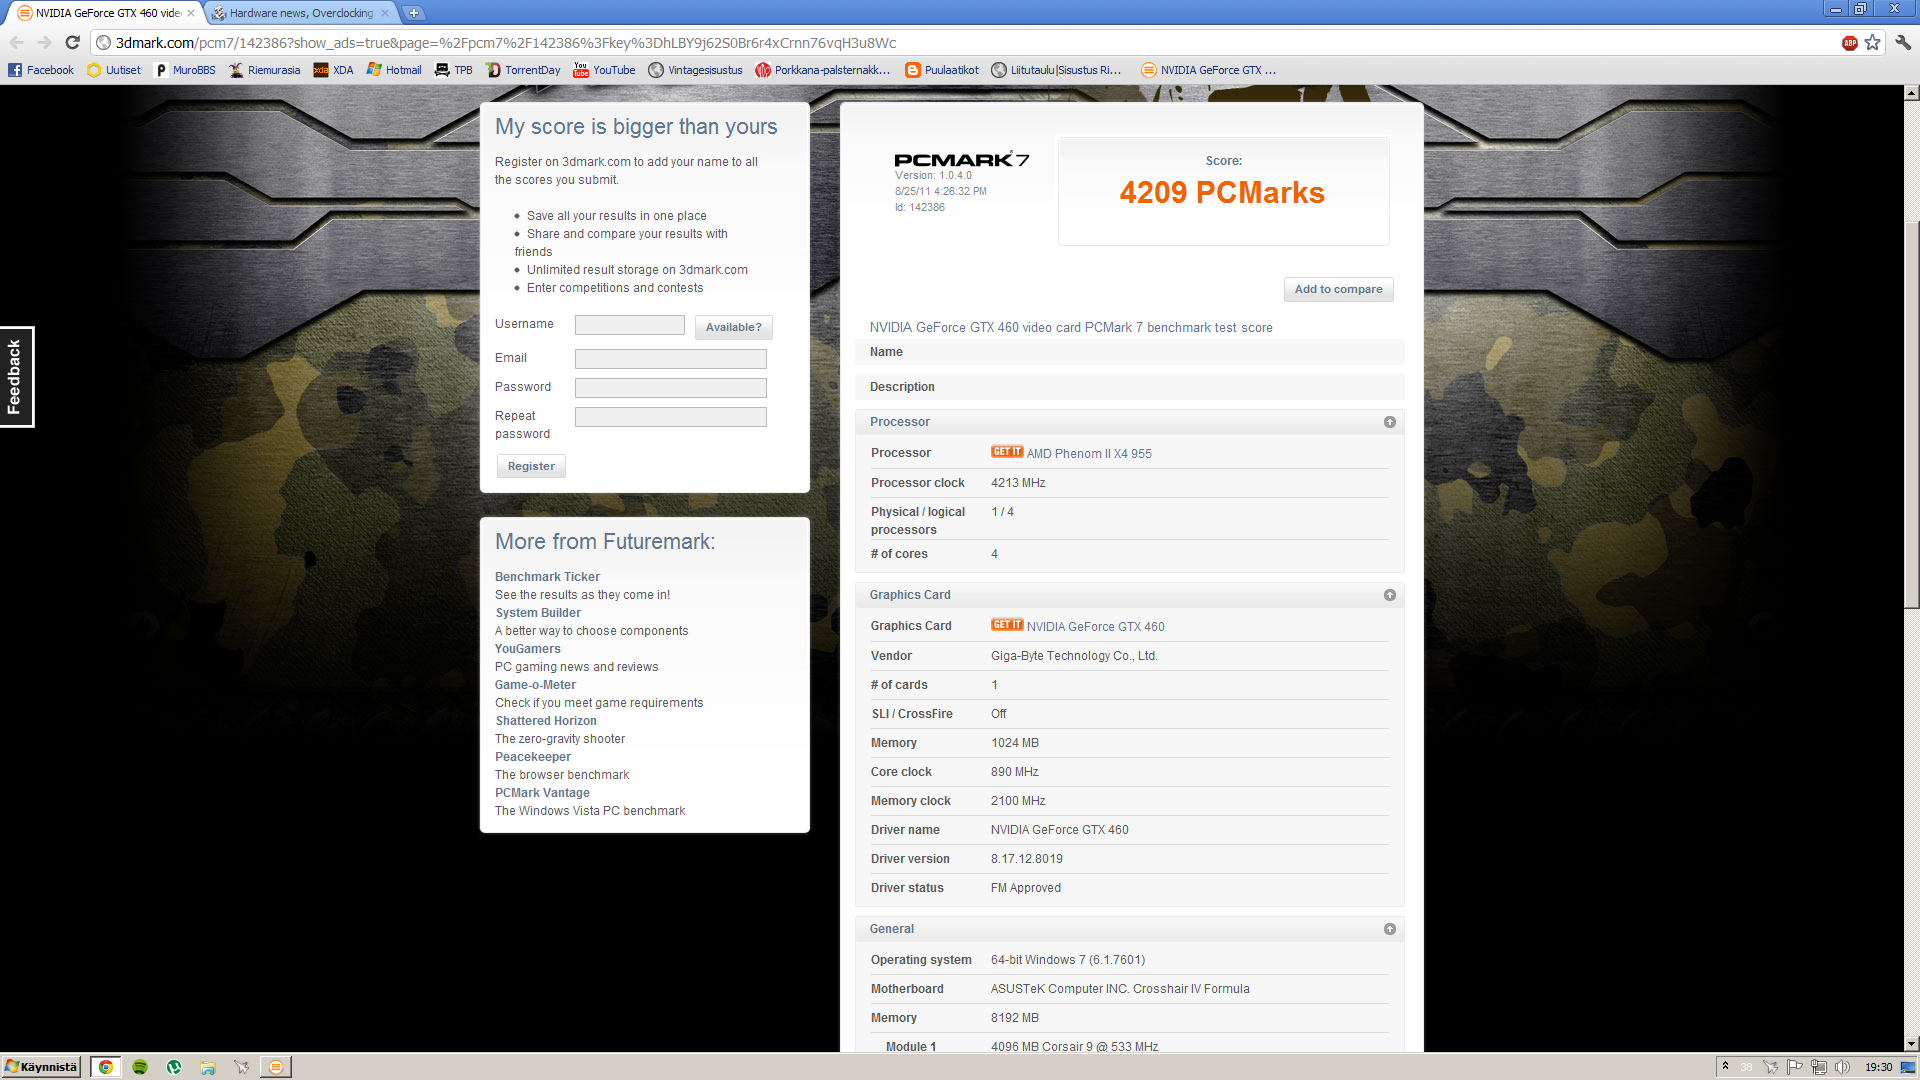
Task: Close the NVIDIA GeForce GTX 460 tab
Action: click(x=191, y=13)
